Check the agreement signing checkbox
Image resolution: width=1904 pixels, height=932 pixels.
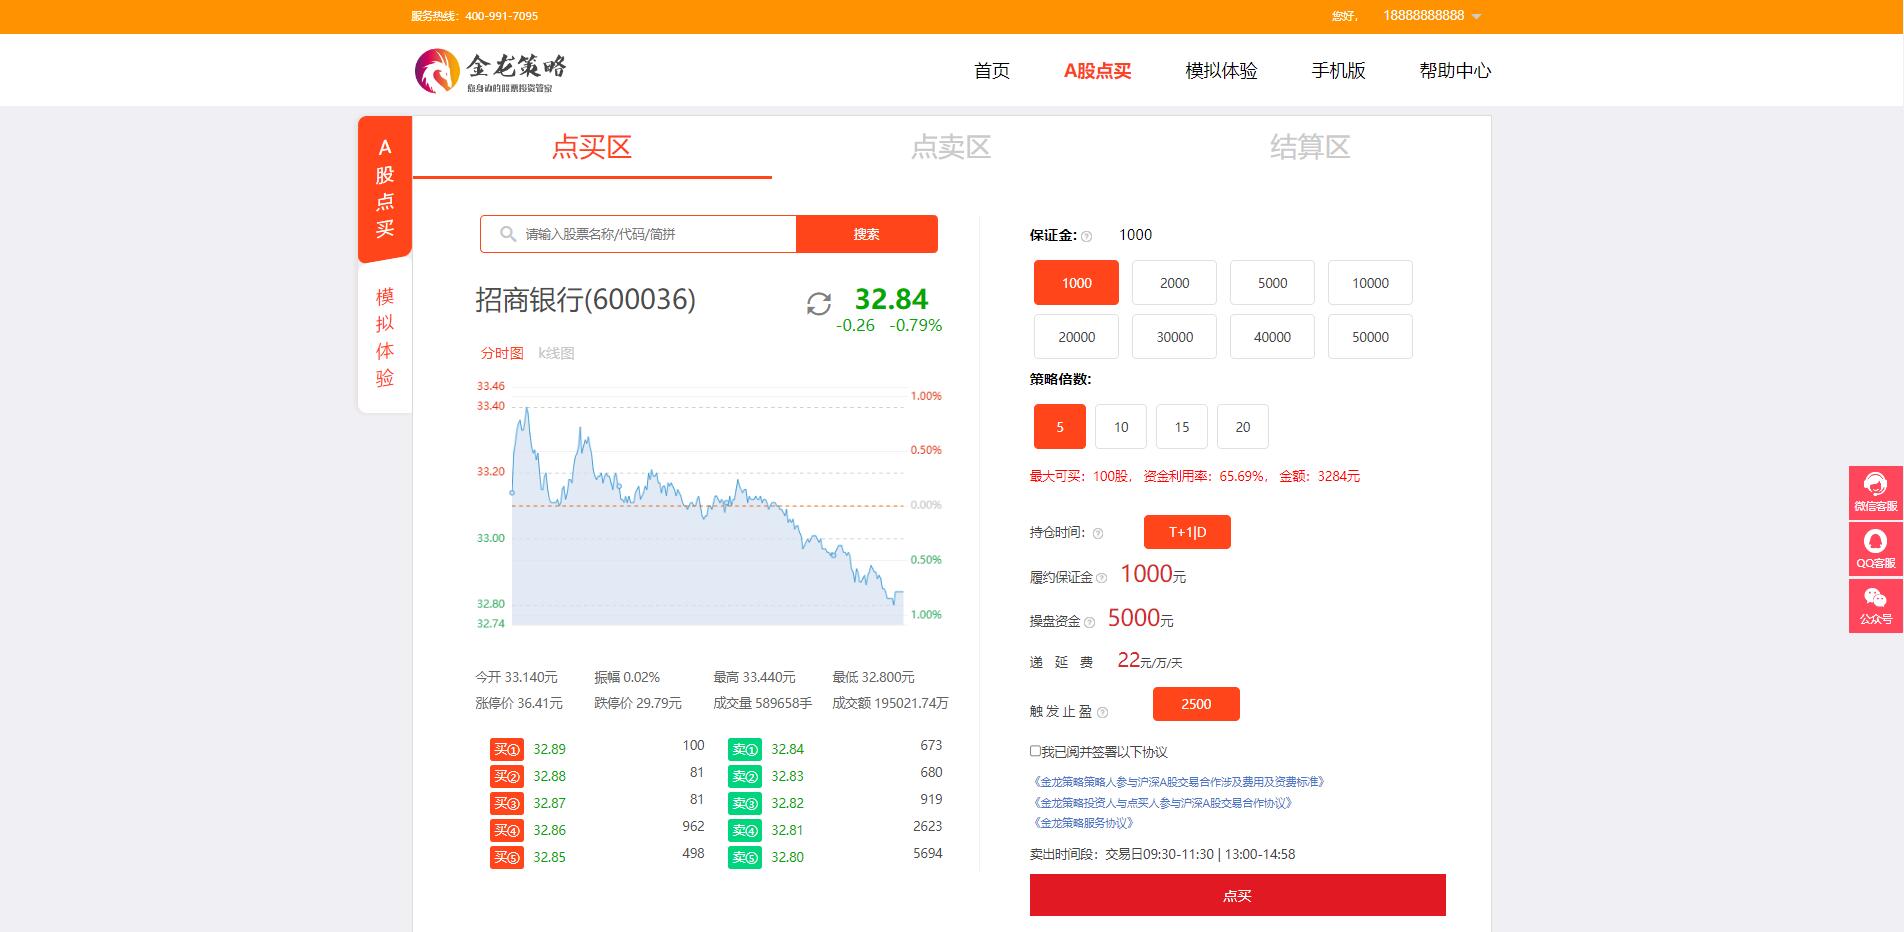[x=1035, y=751]
